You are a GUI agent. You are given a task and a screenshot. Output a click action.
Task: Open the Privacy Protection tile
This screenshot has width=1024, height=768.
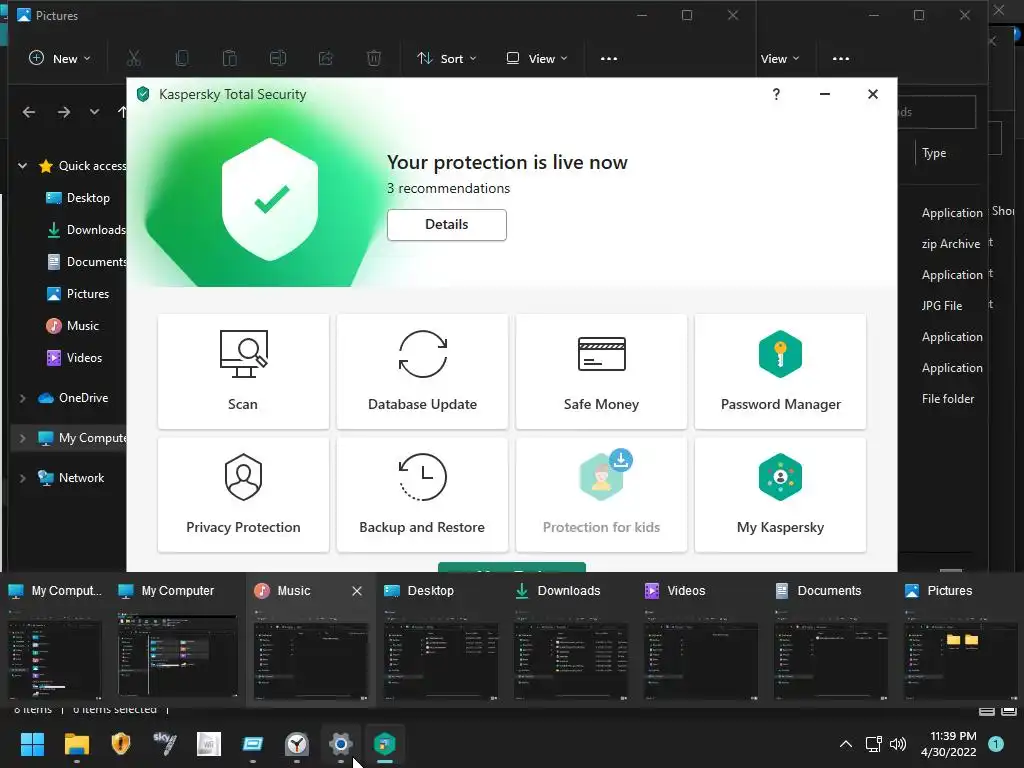click(x=243, y=494)
